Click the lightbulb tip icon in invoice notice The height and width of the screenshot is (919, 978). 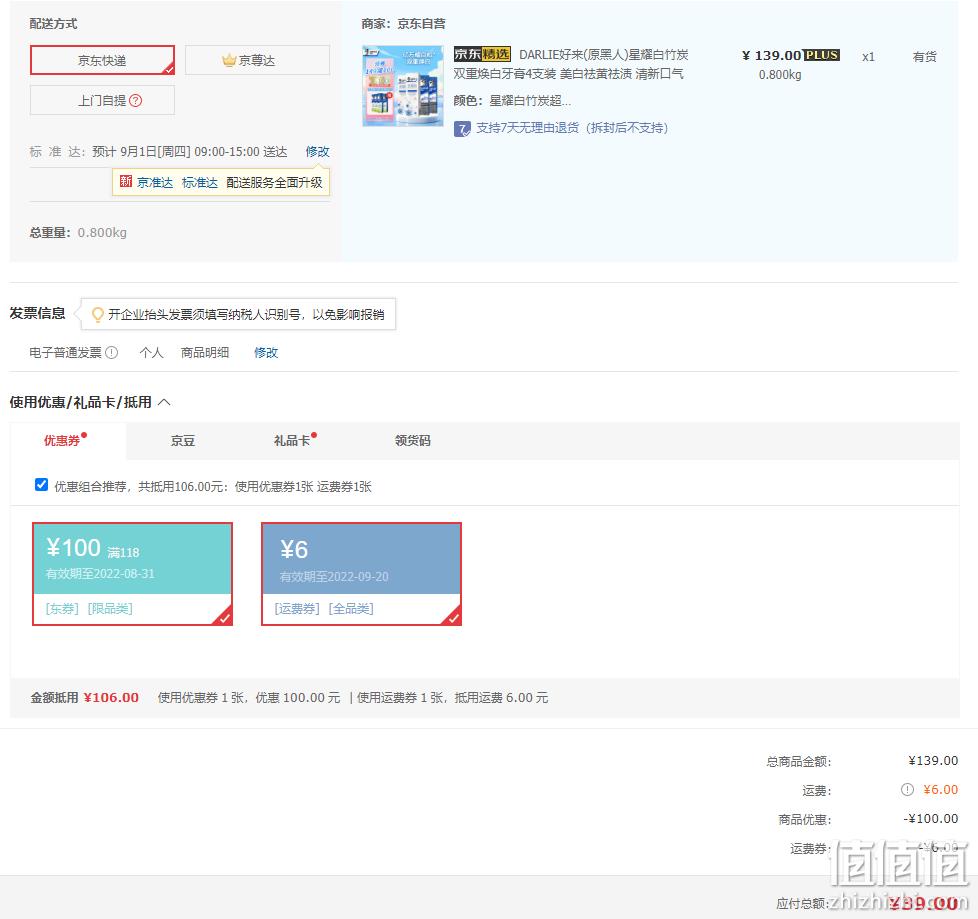(97, 314)
